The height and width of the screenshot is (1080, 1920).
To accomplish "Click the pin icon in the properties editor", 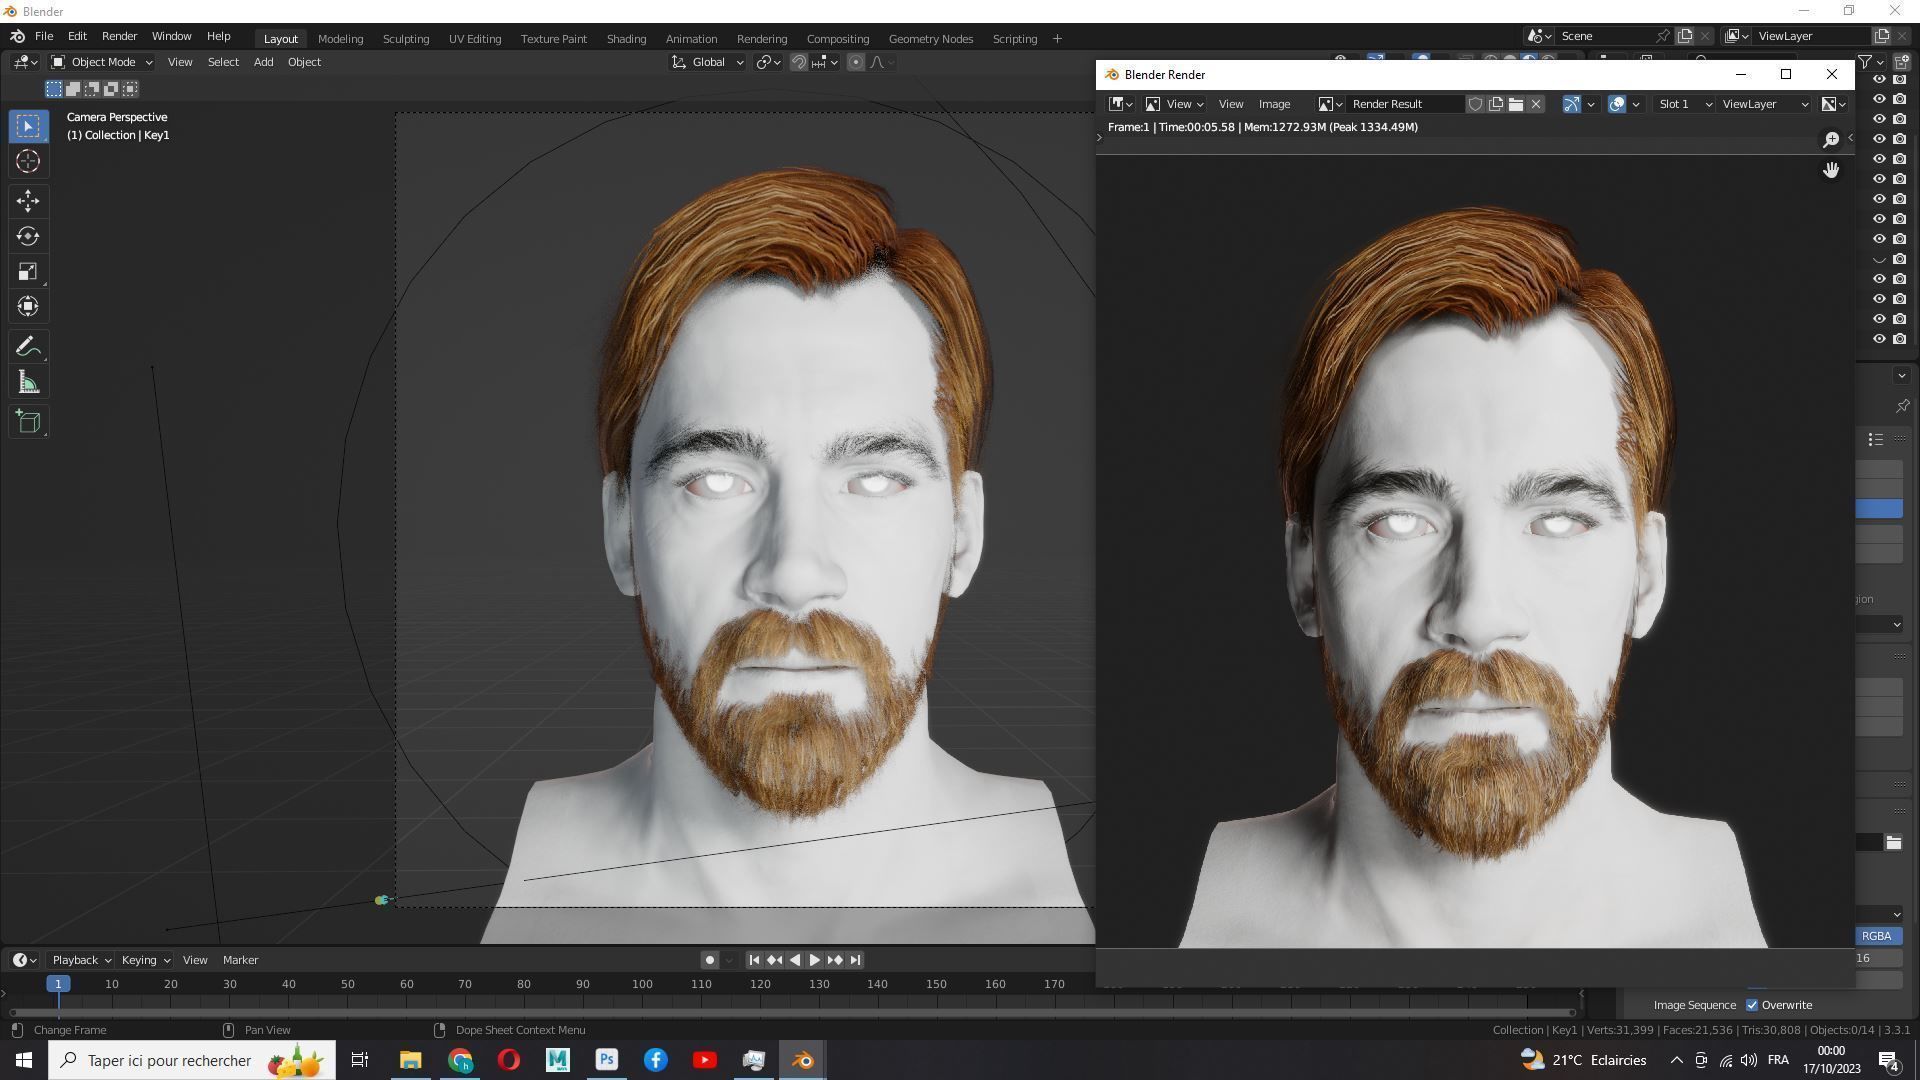I will (x=1902, y=406).
